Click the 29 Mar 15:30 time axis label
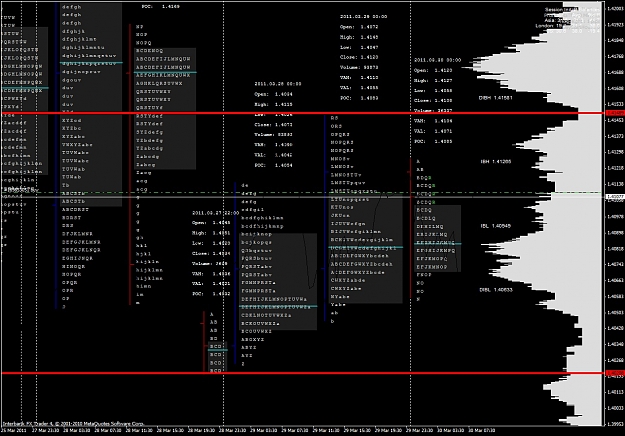 (358, 430)
